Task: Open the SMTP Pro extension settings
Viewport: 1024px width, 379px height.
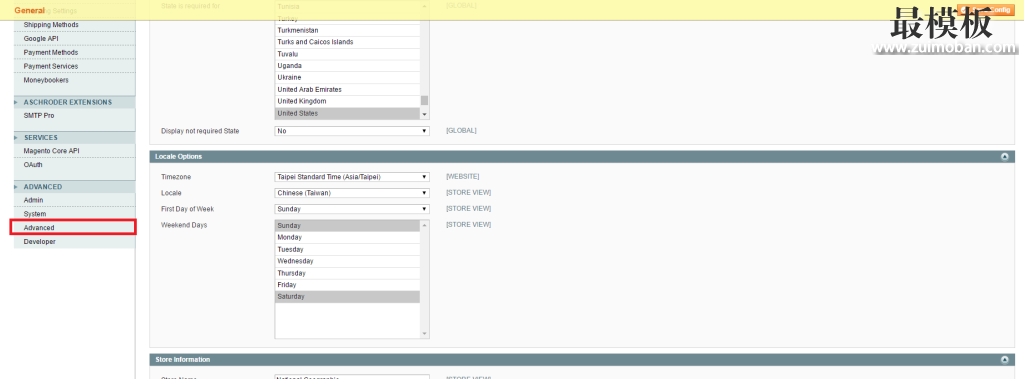Action: click(x=39, y=116)
